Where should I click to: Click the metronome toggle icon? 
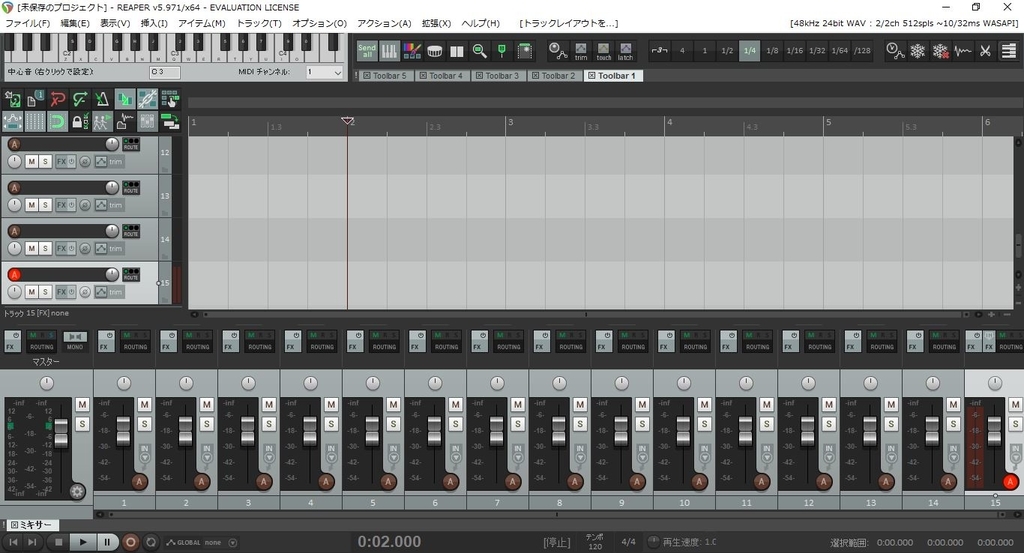click(102, 99)
